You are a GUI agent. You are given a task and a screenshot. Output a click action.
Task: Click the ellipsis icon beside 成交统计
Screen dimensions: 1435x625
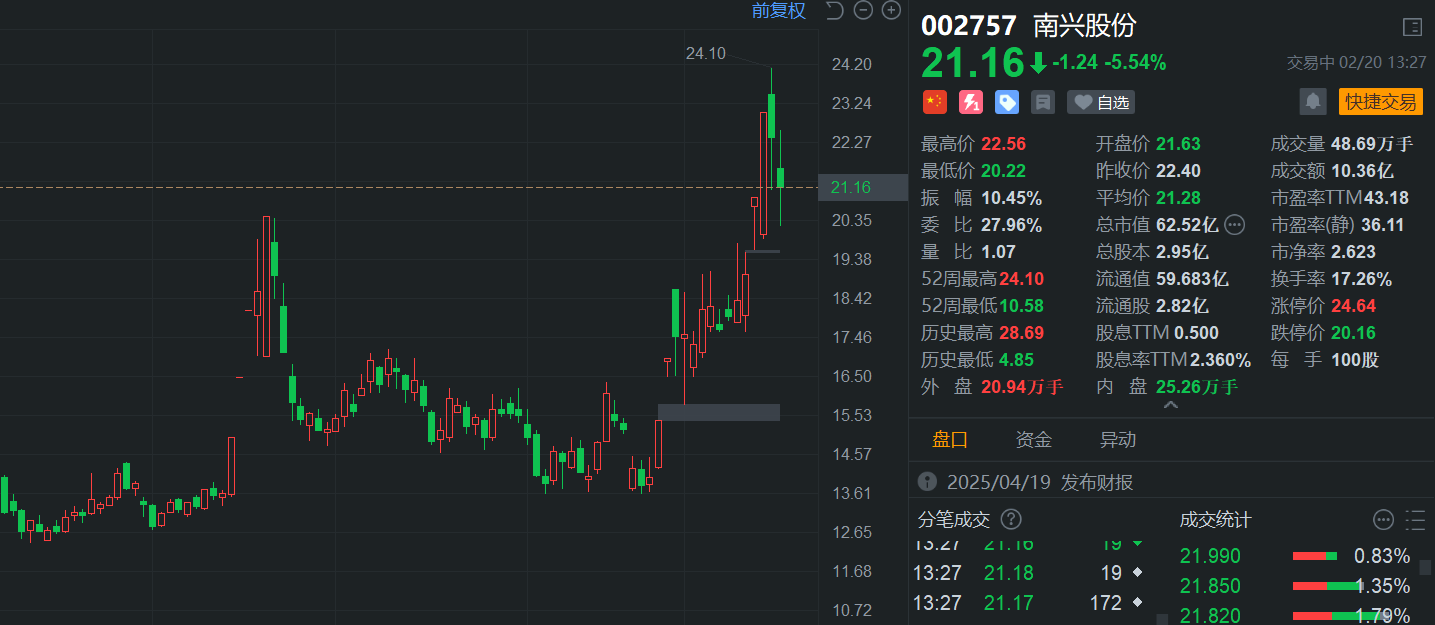1383,519
